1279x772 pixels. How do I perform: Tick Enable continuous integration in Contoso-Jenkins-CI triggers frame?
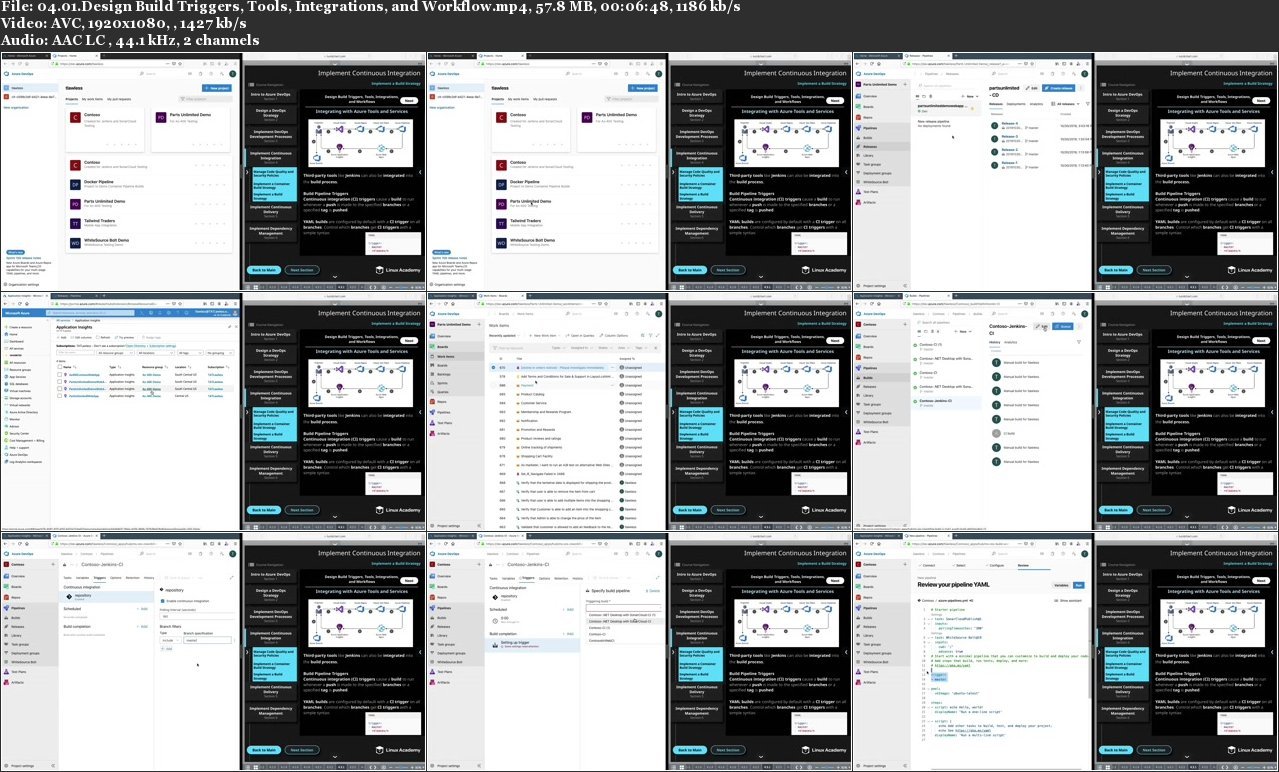[x=163, y=601]
